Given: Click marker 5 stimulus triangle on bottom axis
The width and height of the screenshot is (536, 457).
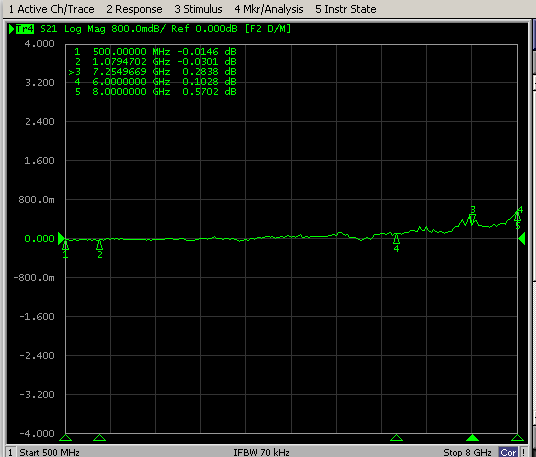Looking at the screenshot, I should pos(517,438).
